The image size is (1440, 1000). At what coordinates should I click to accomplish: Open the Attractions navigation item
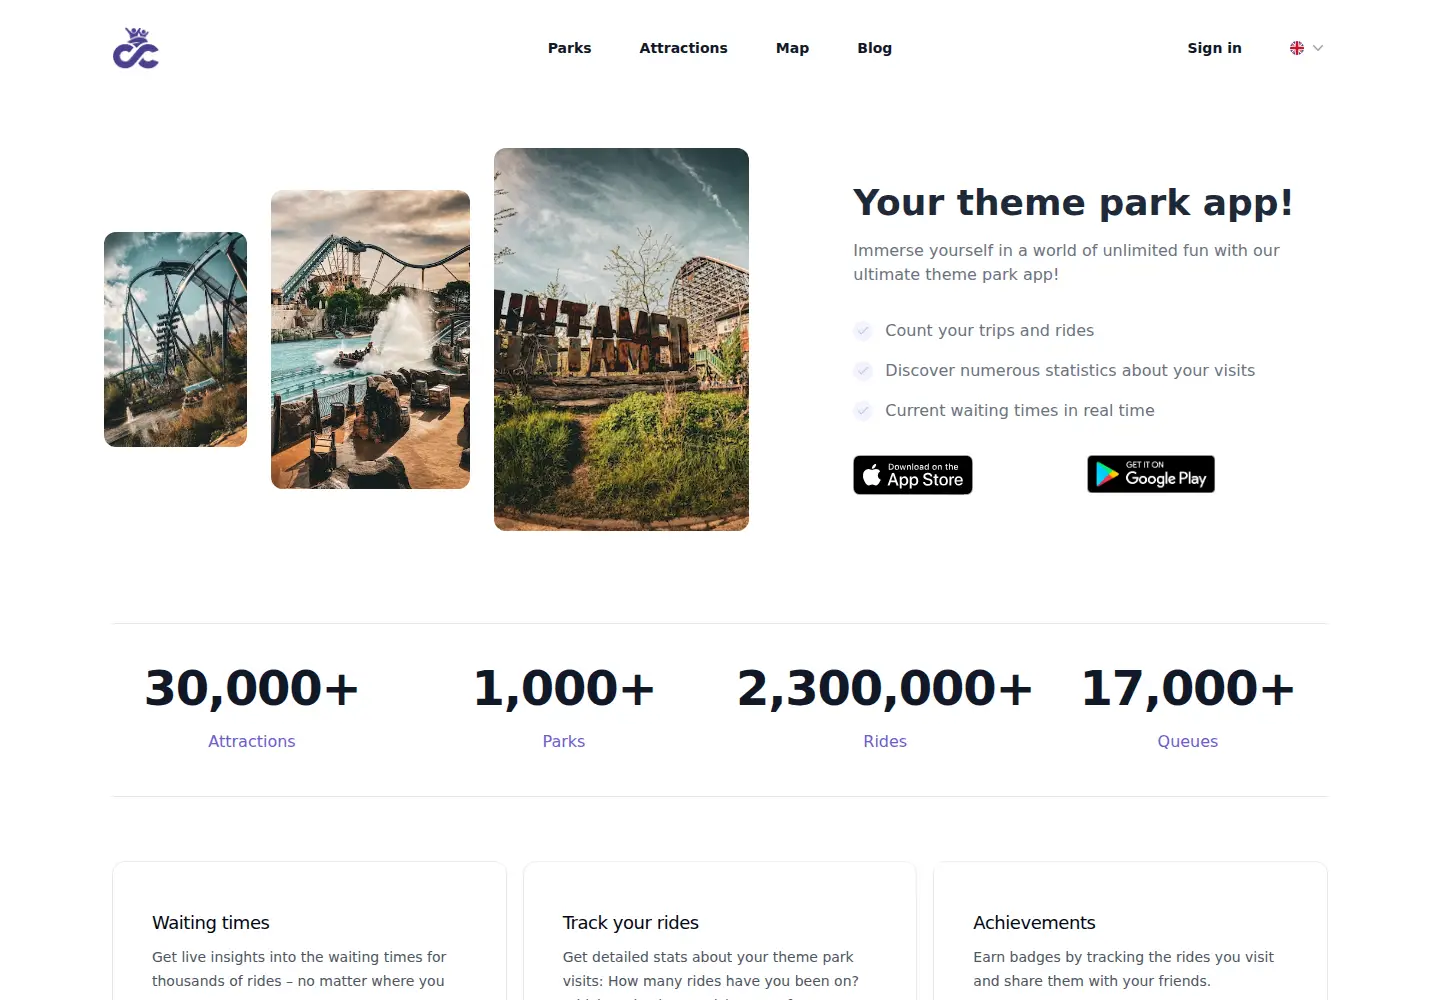click(x=683, y=48)
